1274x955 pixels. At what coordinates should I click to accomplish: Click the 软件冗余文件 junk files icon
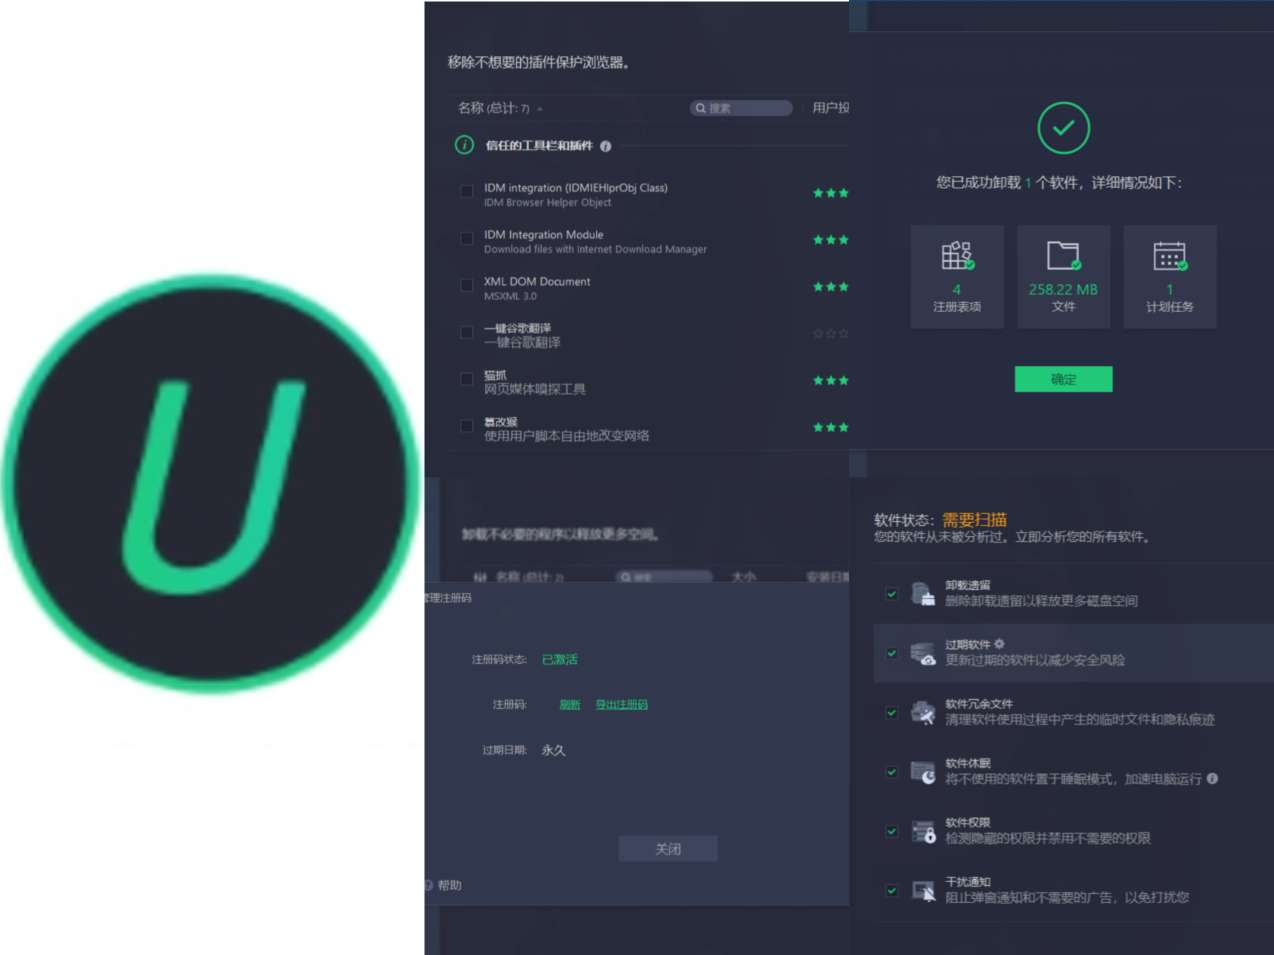click(x=923, y=713)
